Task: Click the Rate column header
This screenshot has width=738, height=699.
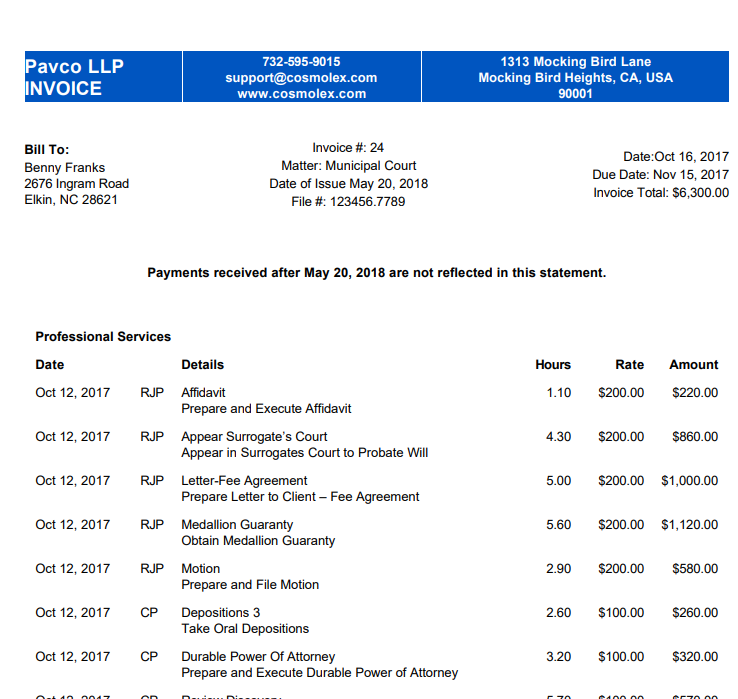Action: [630, 365]
